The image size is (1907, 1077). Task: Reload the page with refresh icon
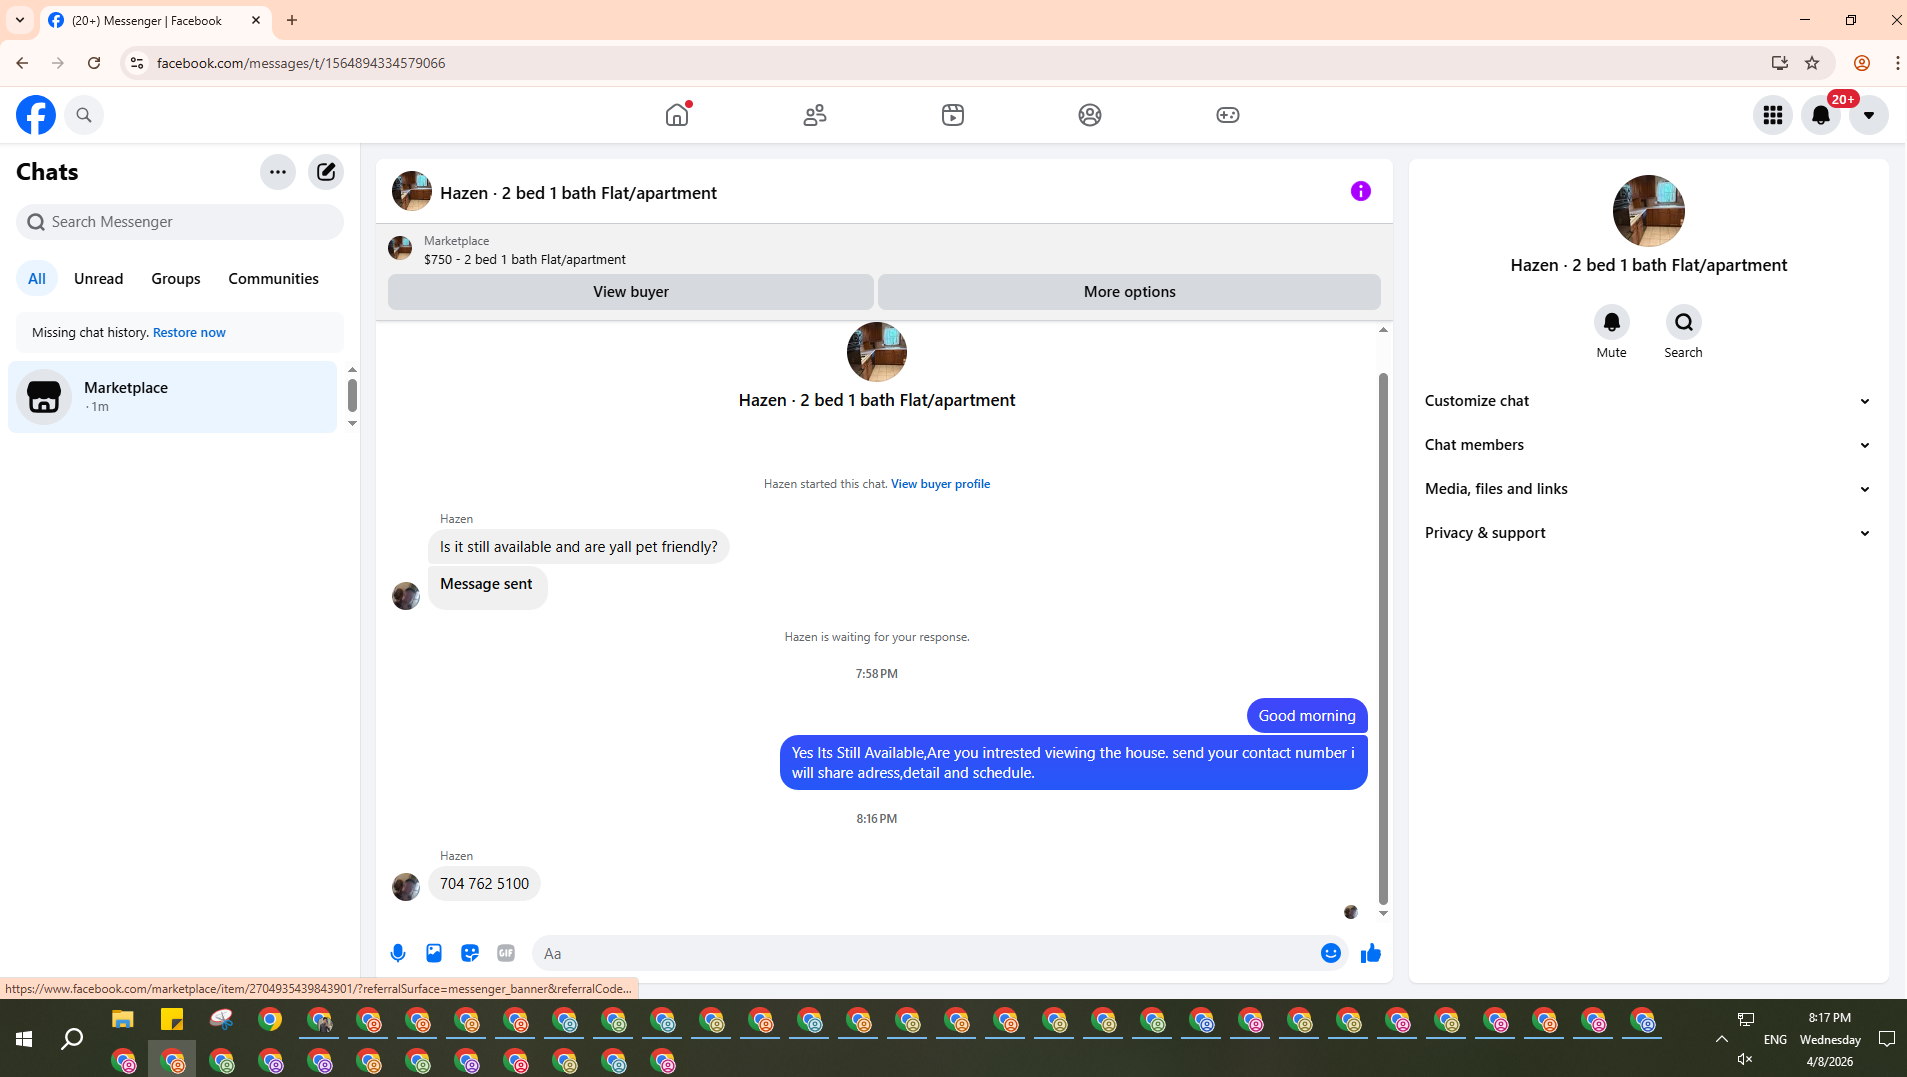(94, 63)
